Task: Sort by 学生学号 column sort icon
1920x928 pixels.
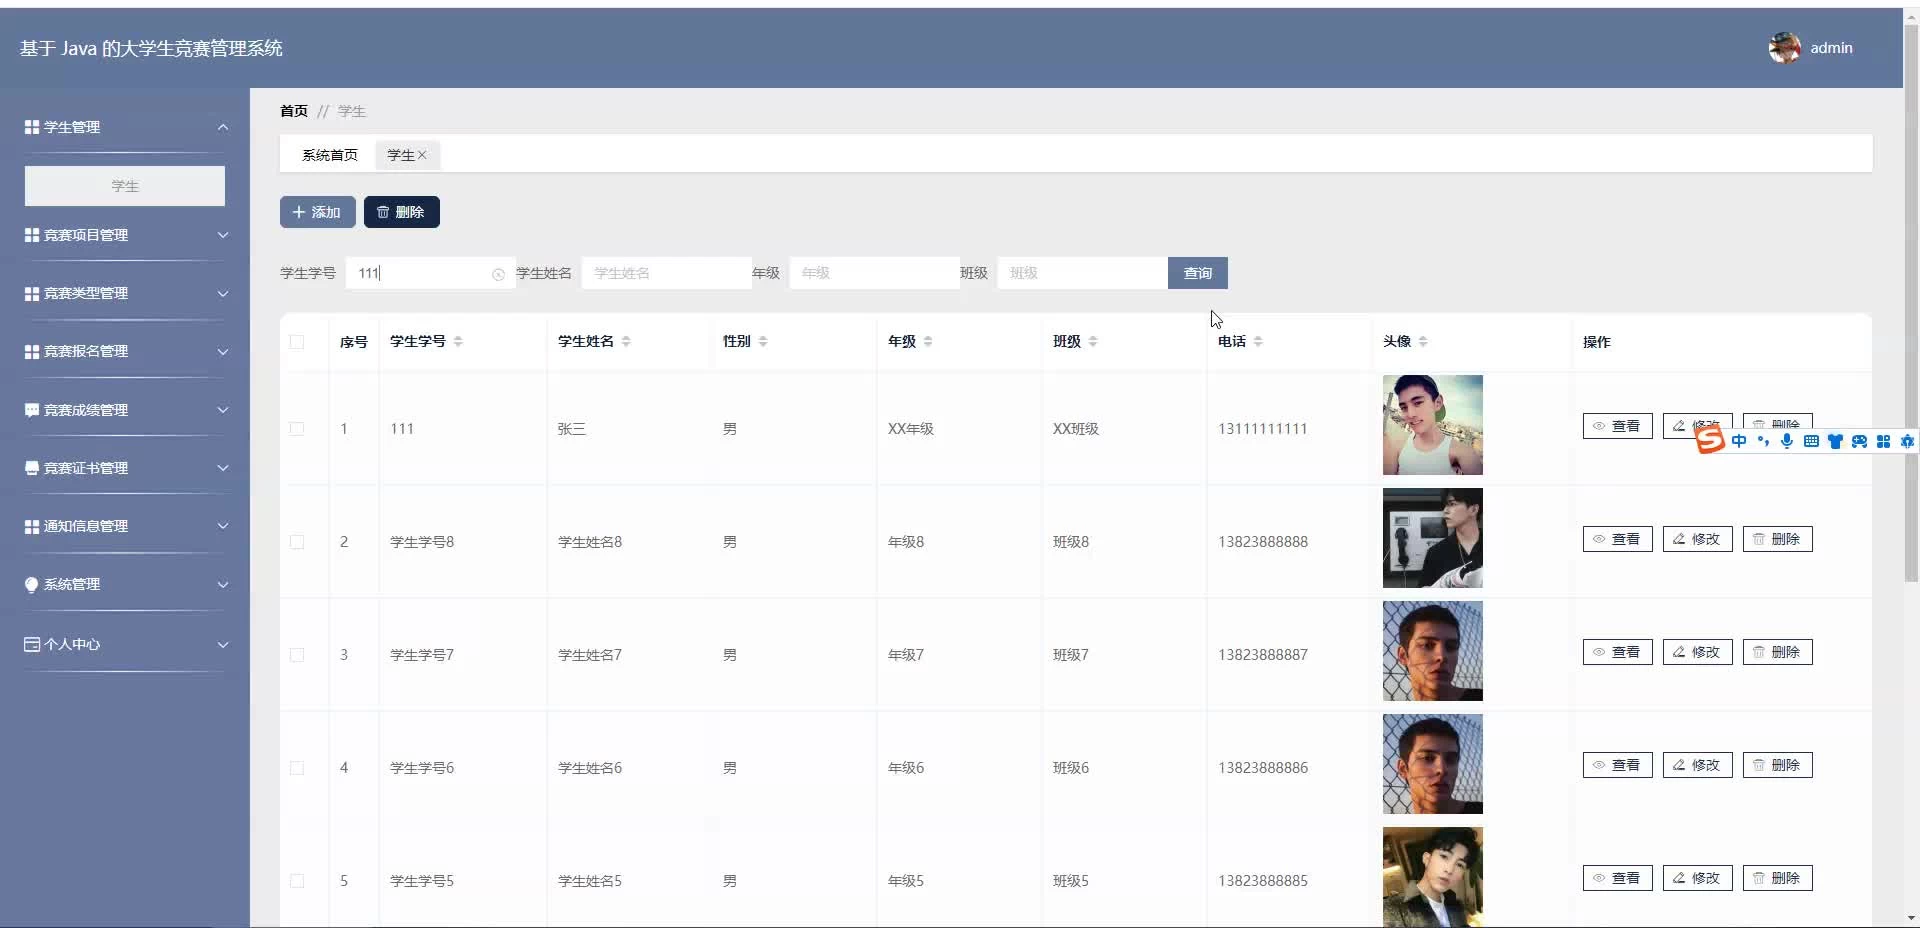Action: 458,342
